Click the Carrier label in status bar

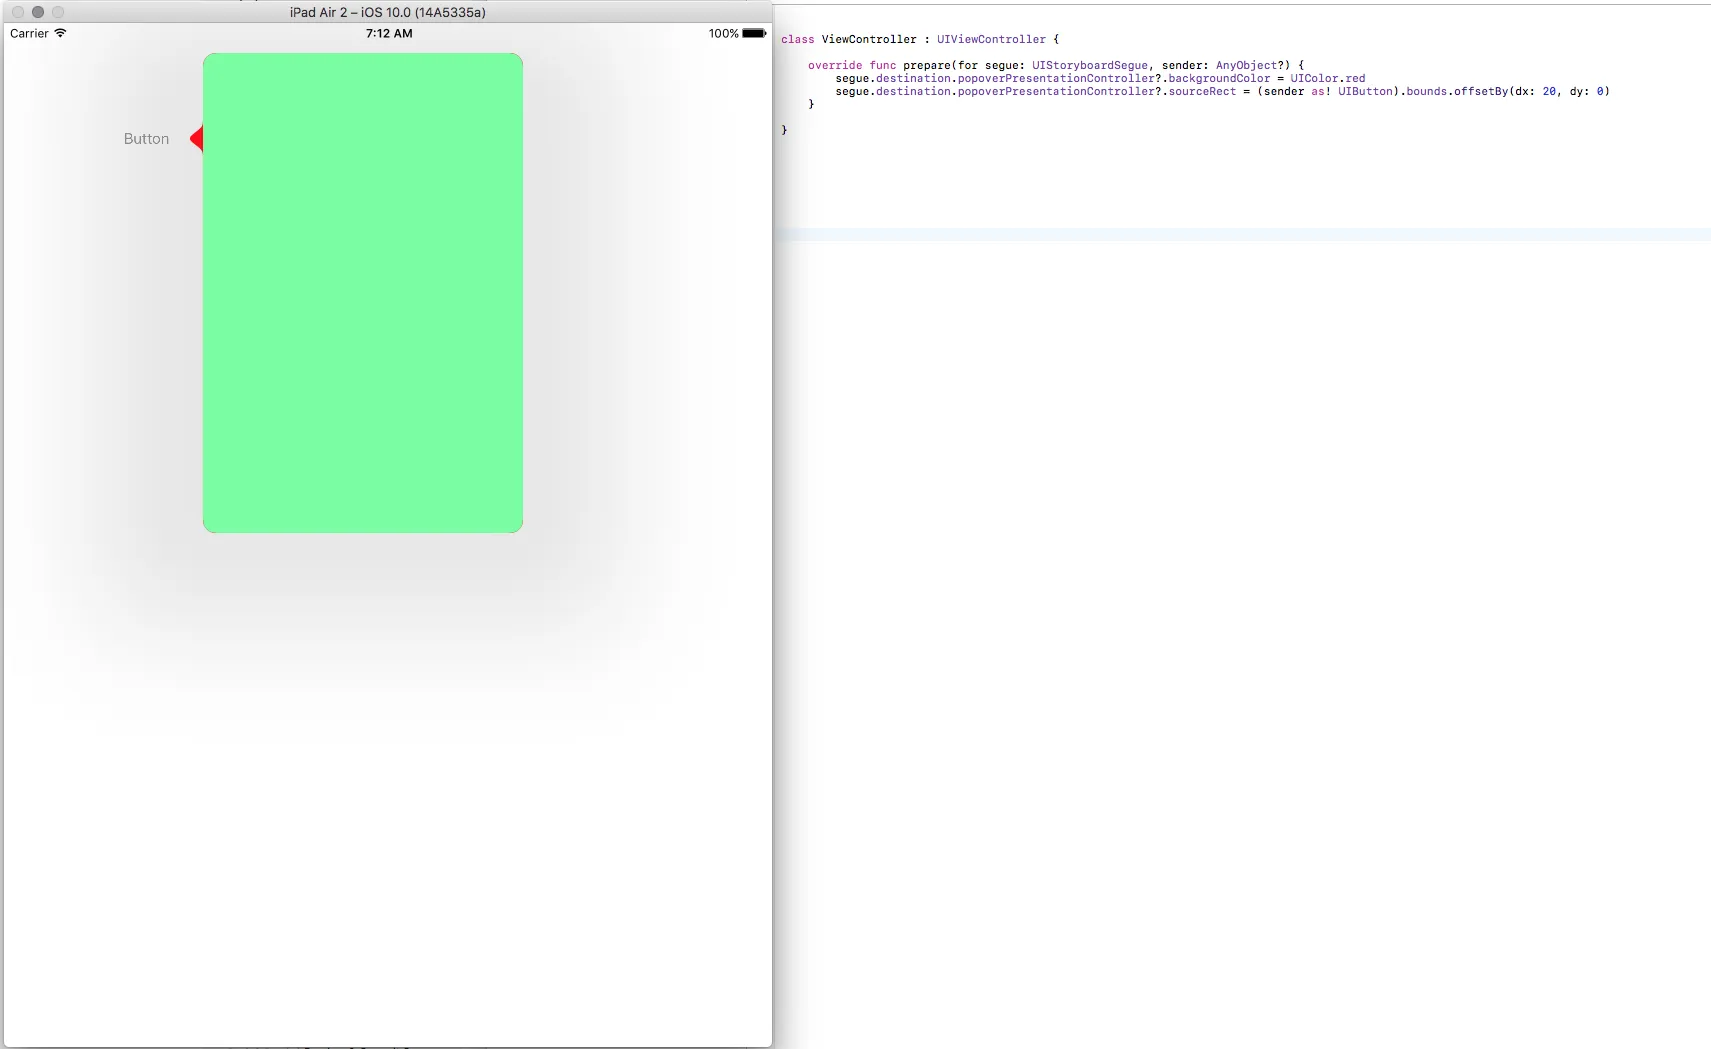29,33
